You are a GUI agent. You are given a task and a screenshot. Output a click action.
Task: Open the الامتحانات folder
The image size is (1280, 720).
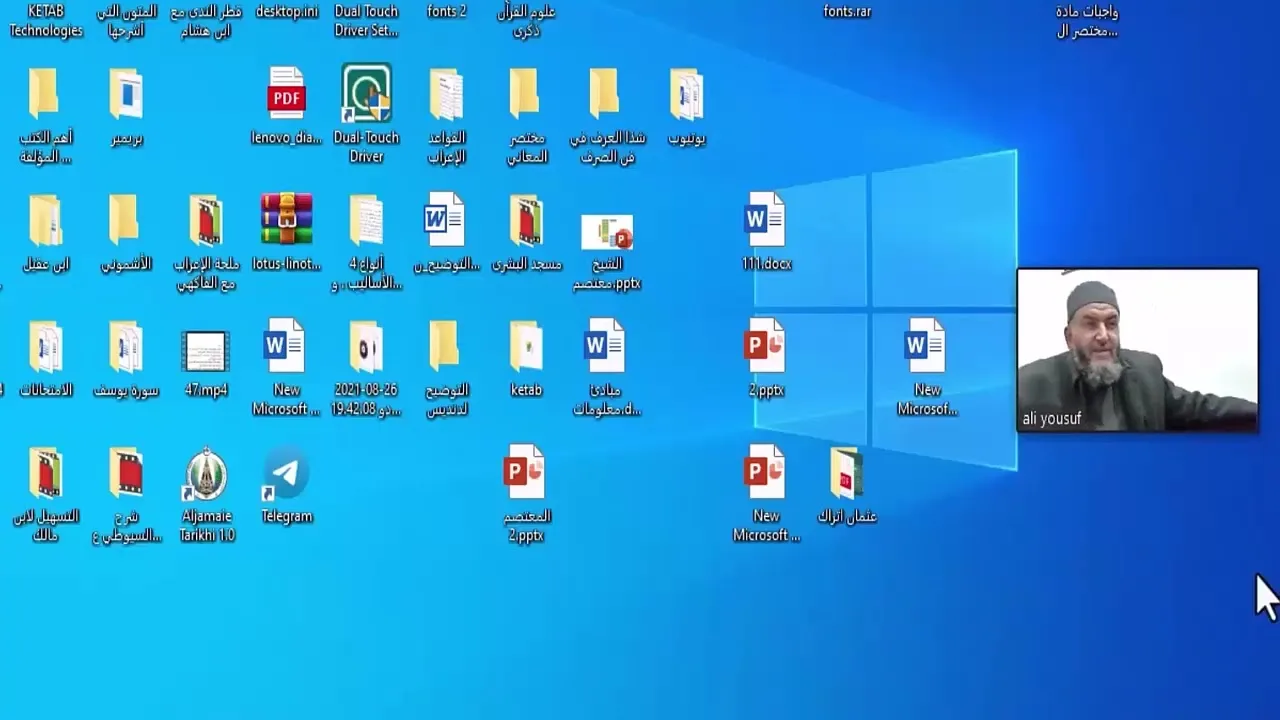pyautogui.click(x=46, y=346)
